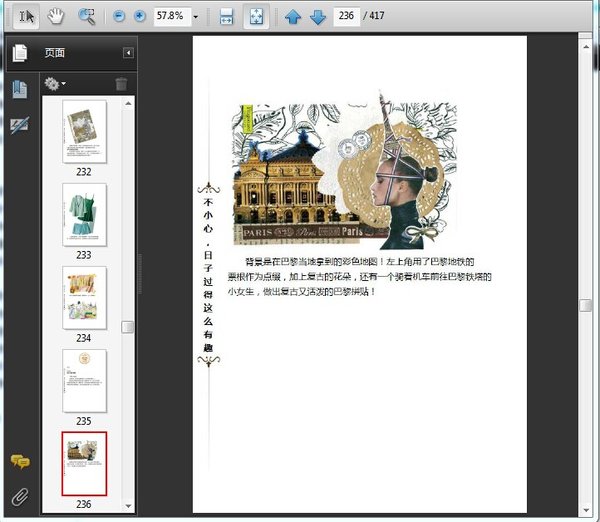Toggle fit width scrolling mode
600x522 pixels.
pyautogui.click(x=227, y=17)
